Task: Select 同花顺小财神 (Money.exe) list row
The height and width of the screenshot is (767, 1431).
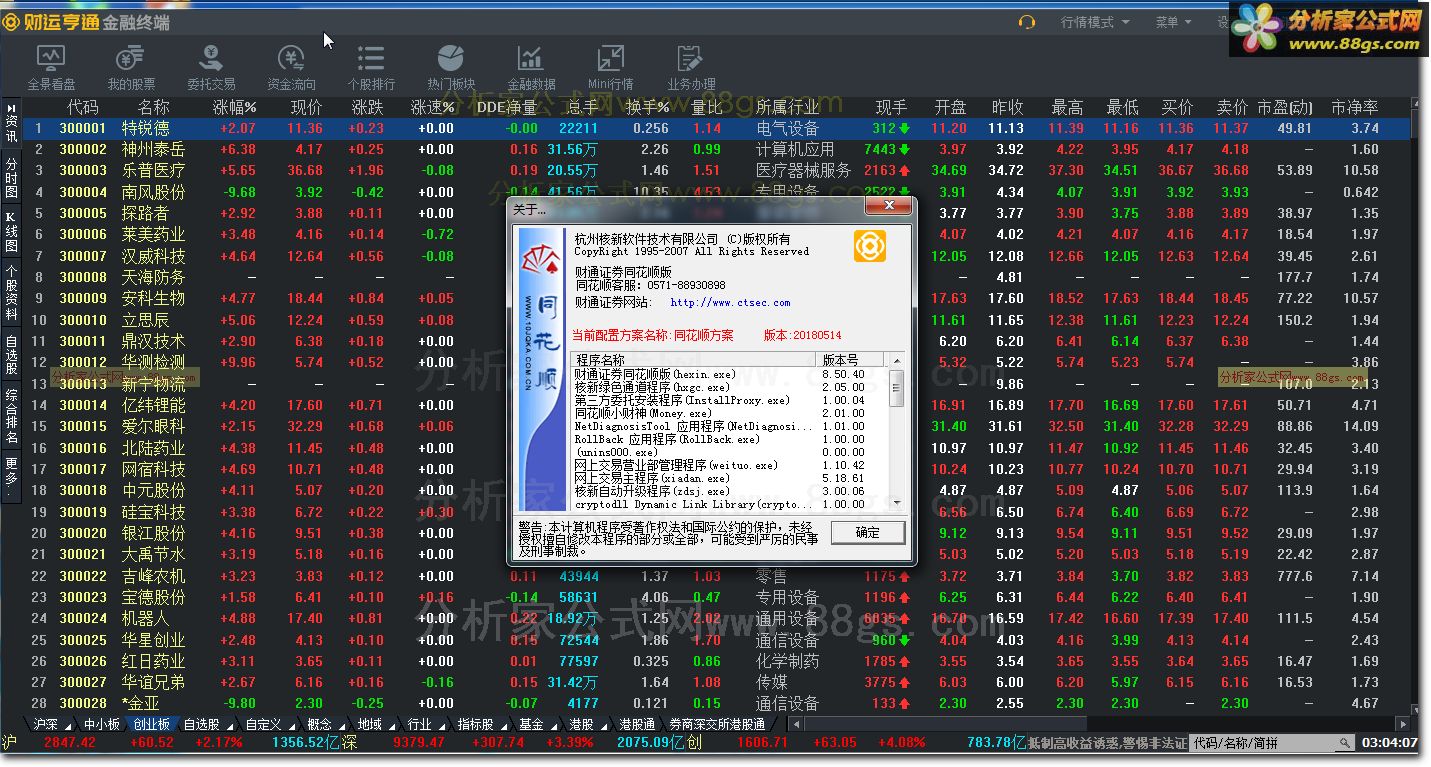Action: click(730, 413)
